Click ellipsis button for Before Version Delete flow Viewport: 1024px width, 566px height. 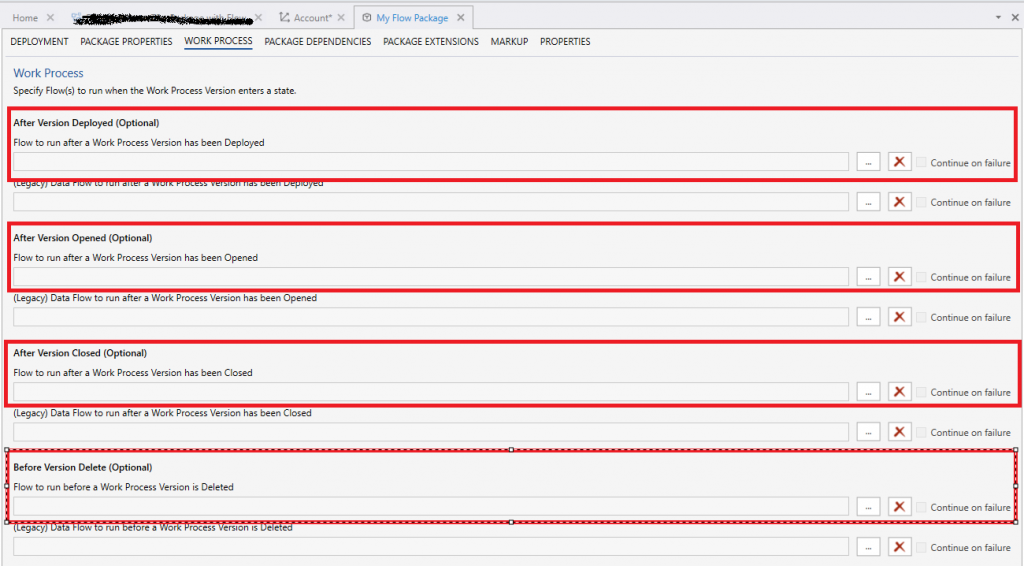coord(868,507)
